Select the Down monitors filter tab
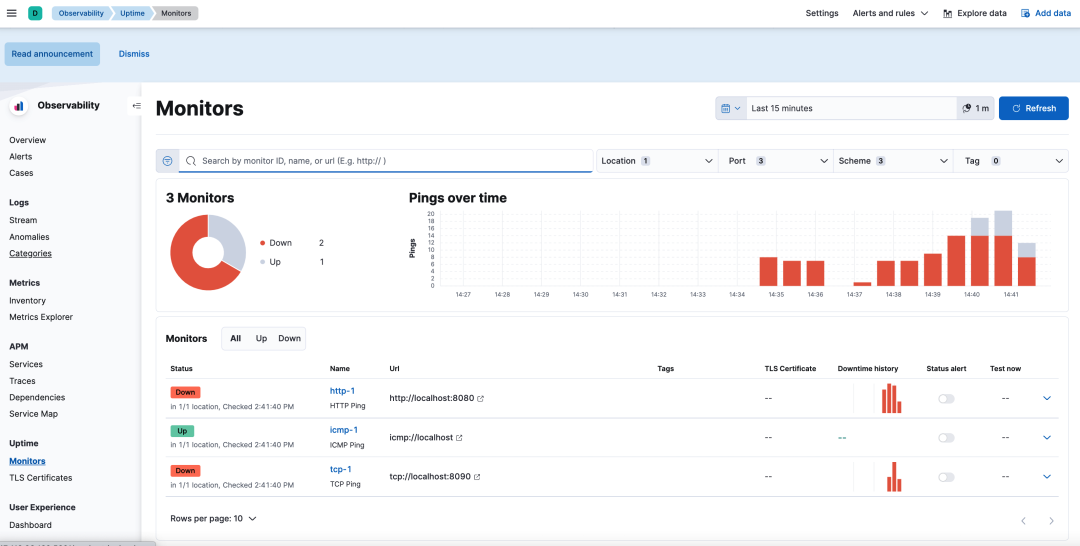Image resolution: width=1080 pixels, height=546 pixels. tap(289, 339)
